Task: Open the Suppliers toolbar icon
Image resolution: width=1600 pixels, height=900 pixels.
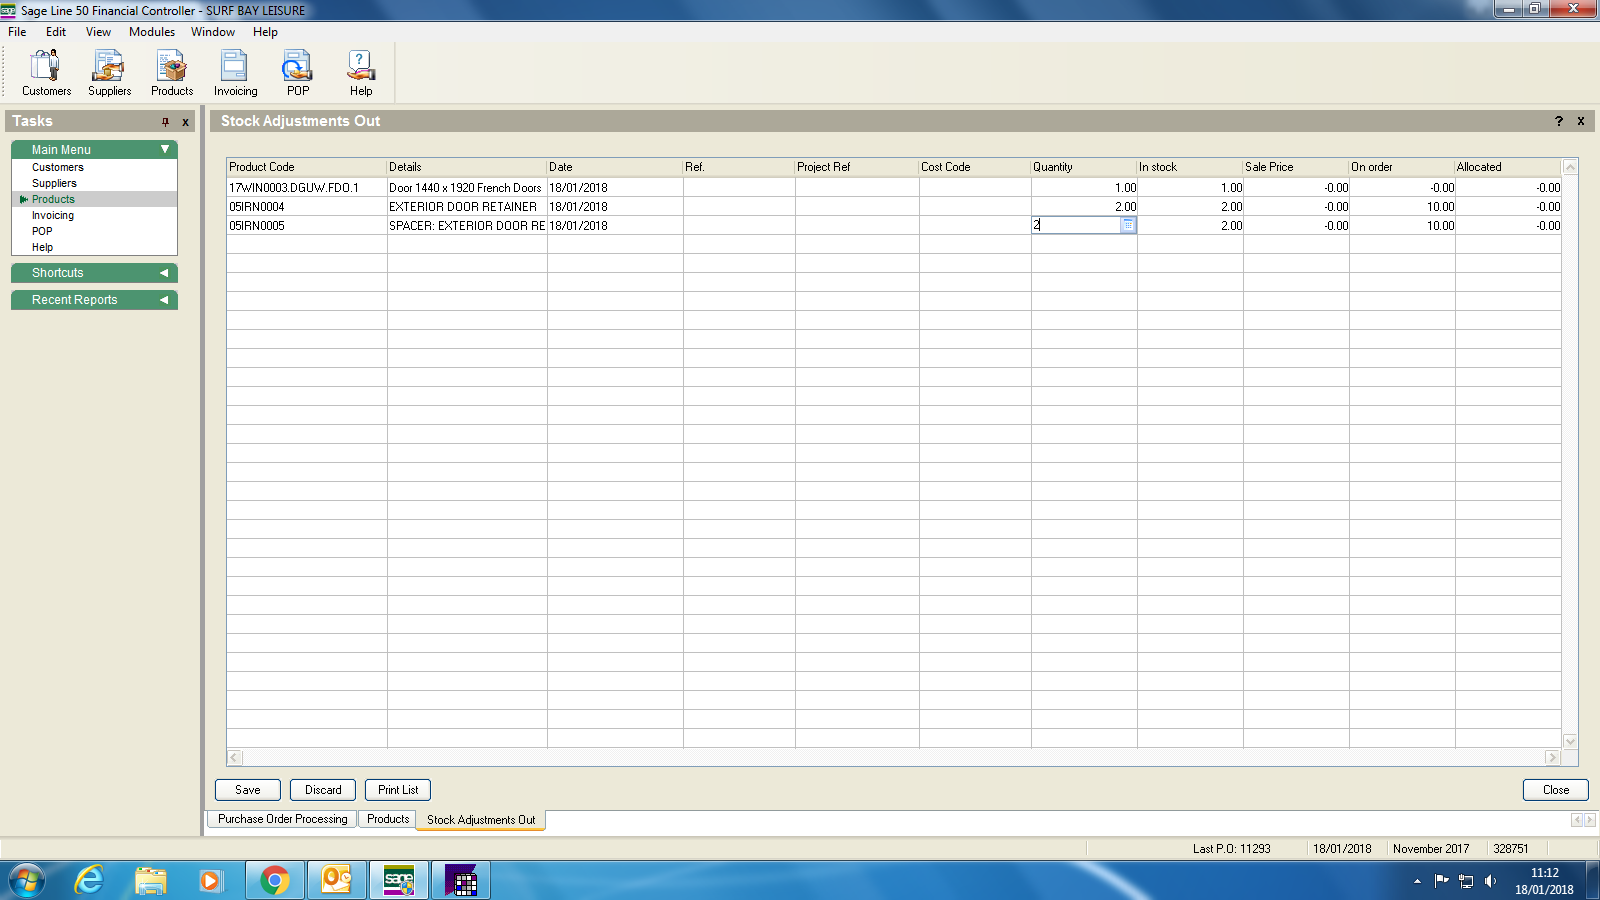Action: tap(109, 73)
